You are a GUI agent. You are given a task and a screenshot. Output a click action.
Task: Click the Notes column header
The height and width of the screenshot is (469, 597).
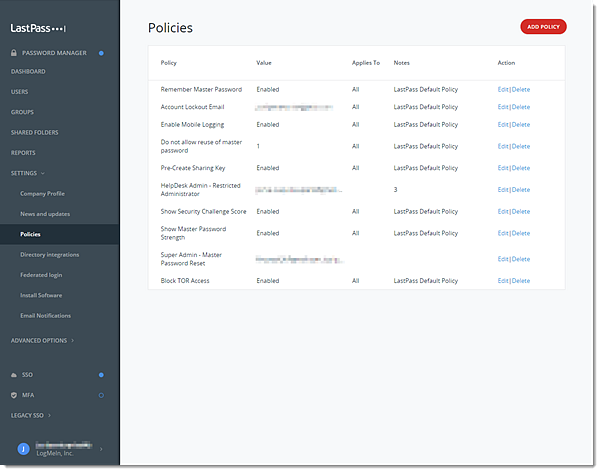point(402,63)
